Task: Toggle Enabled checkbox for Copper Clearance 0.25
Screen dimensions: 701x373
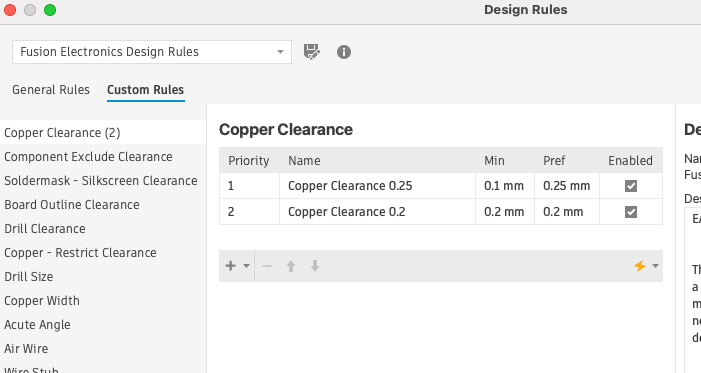Action: point(631,186)
